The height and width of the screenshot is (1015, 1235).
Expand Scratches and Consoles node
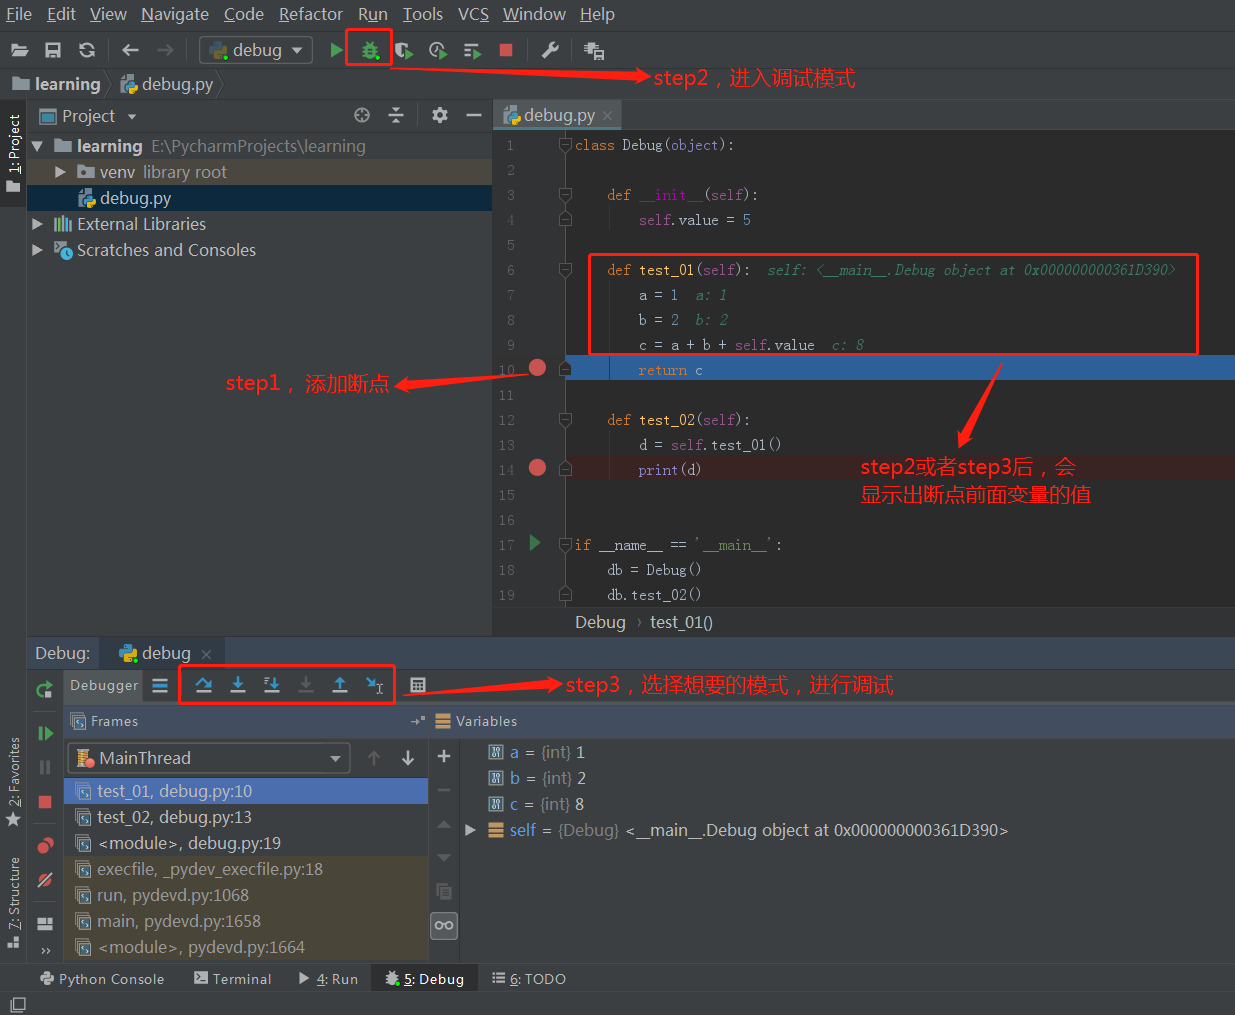pyautogui.click(x=37, y=250)
